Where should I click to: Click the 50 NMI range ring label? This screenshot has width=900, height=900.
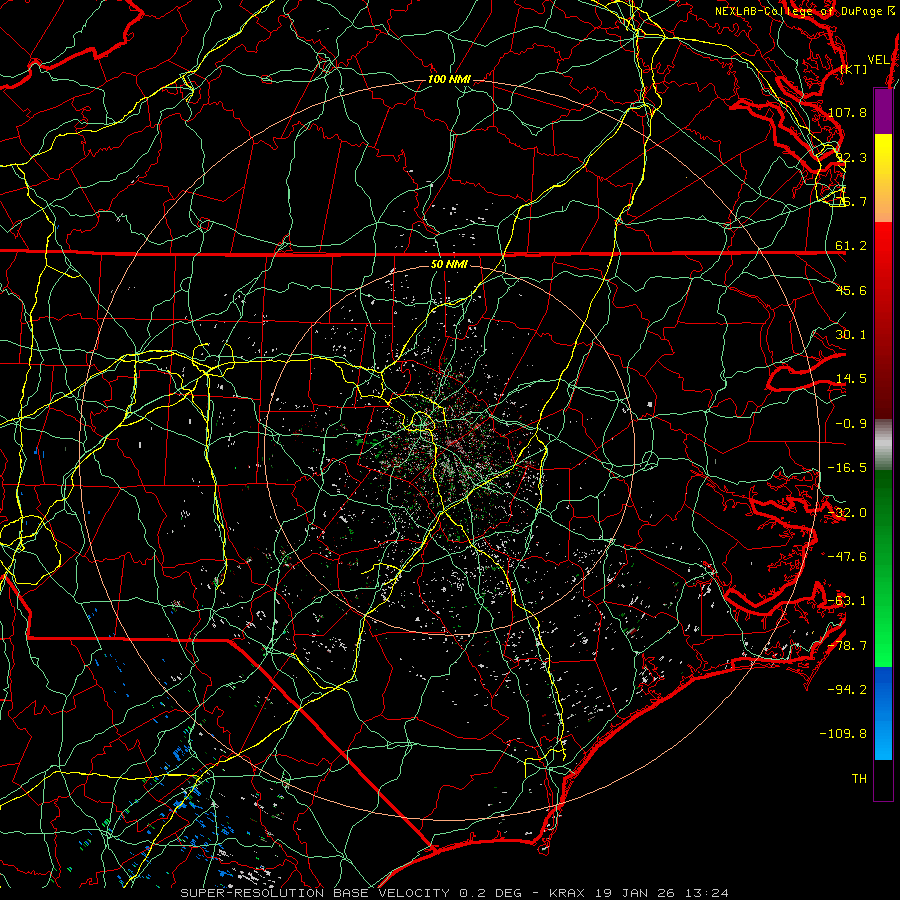449,265
